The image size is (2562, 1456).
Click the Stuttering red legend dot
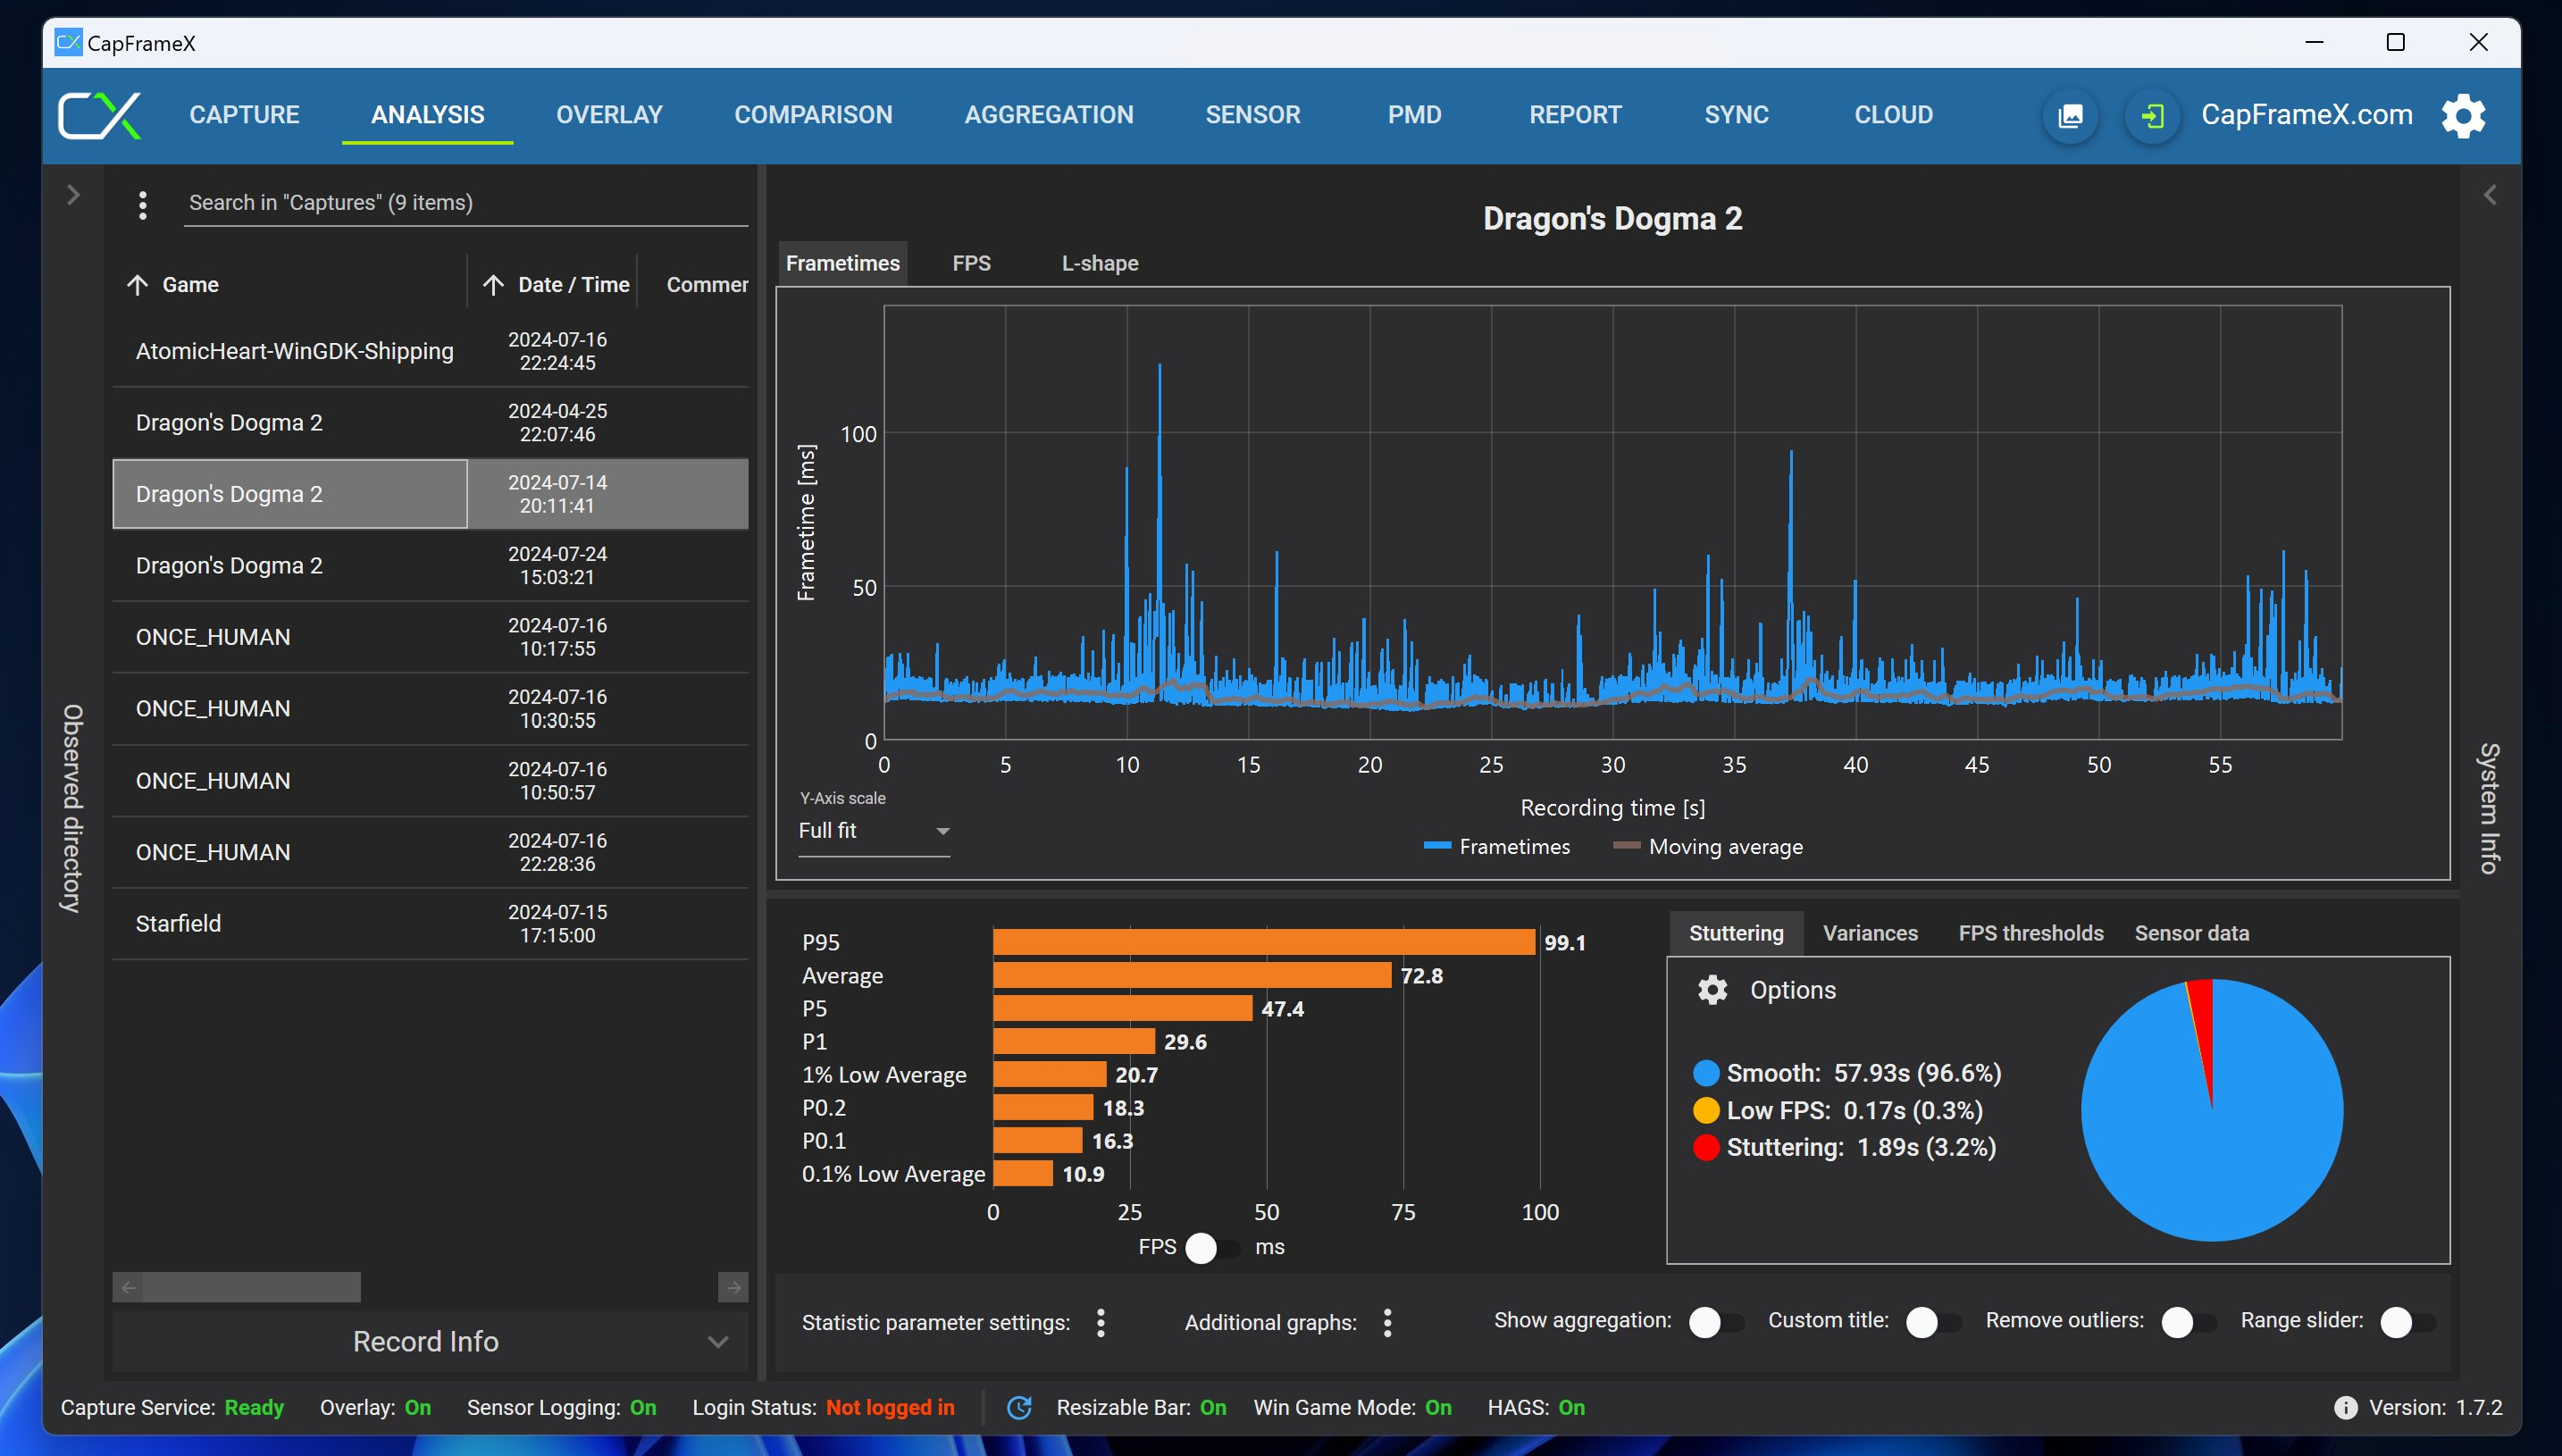pos(1706,1147)
